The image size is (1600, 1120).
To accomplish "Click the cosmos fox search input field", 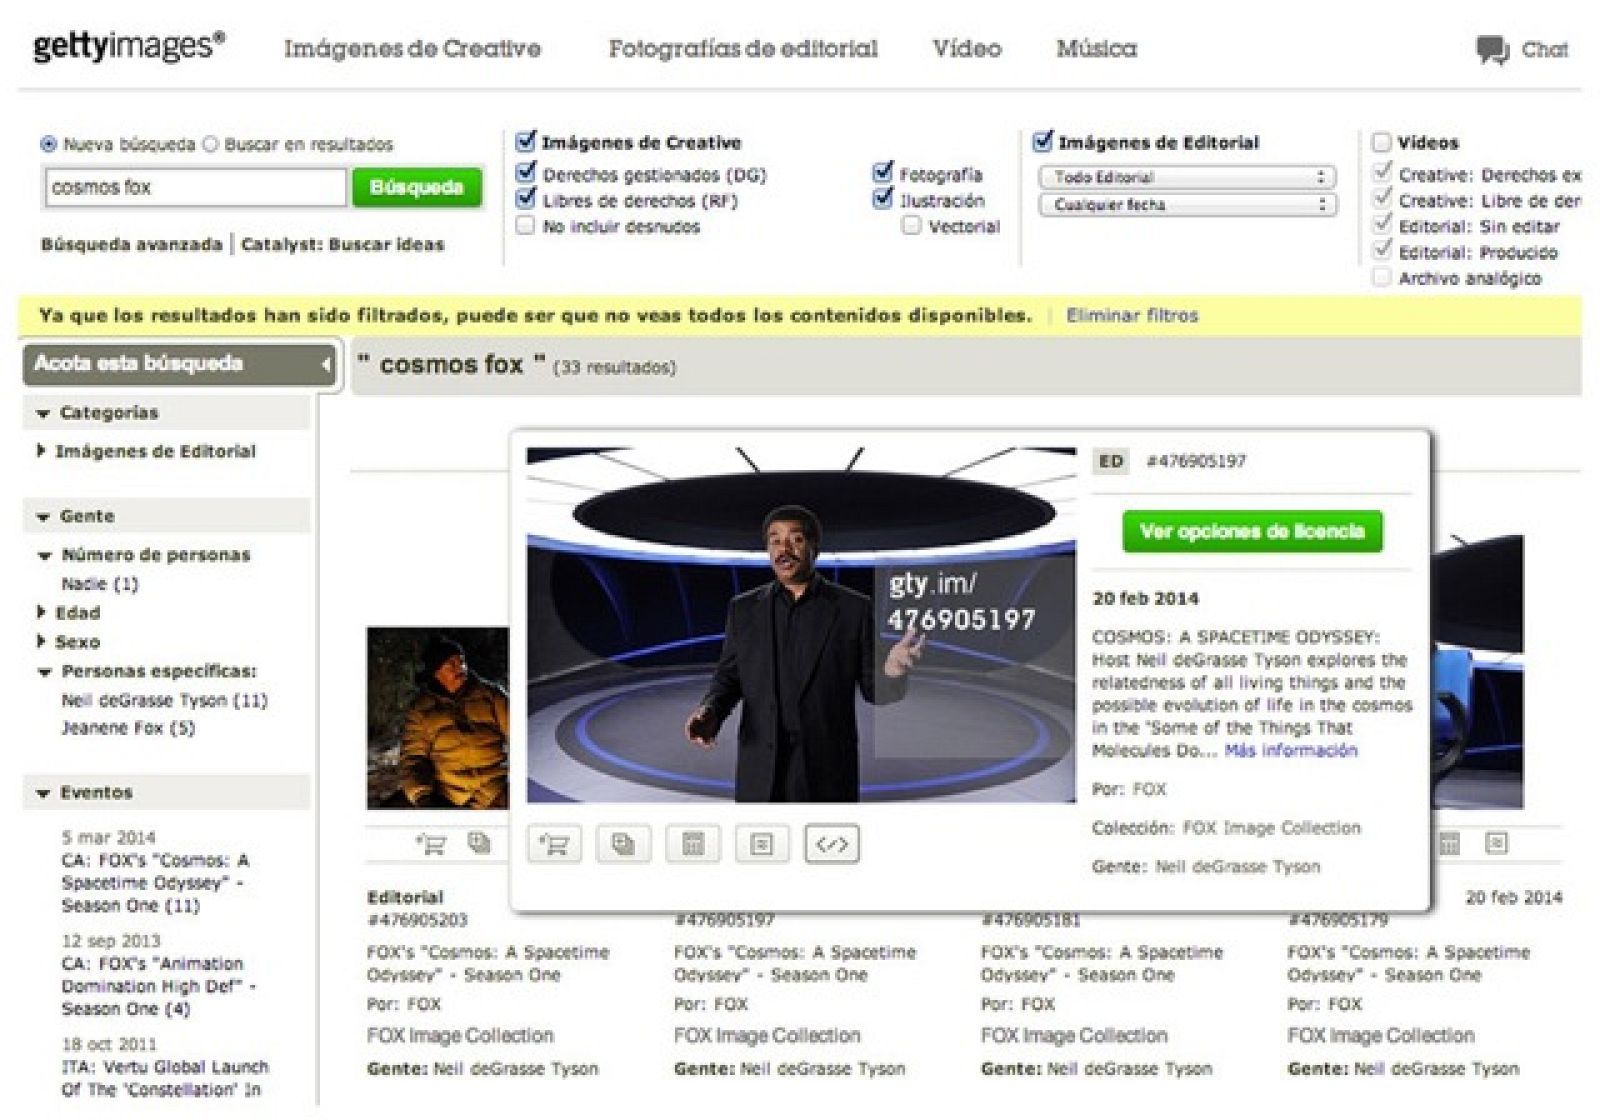I will [x=195, y=188].
